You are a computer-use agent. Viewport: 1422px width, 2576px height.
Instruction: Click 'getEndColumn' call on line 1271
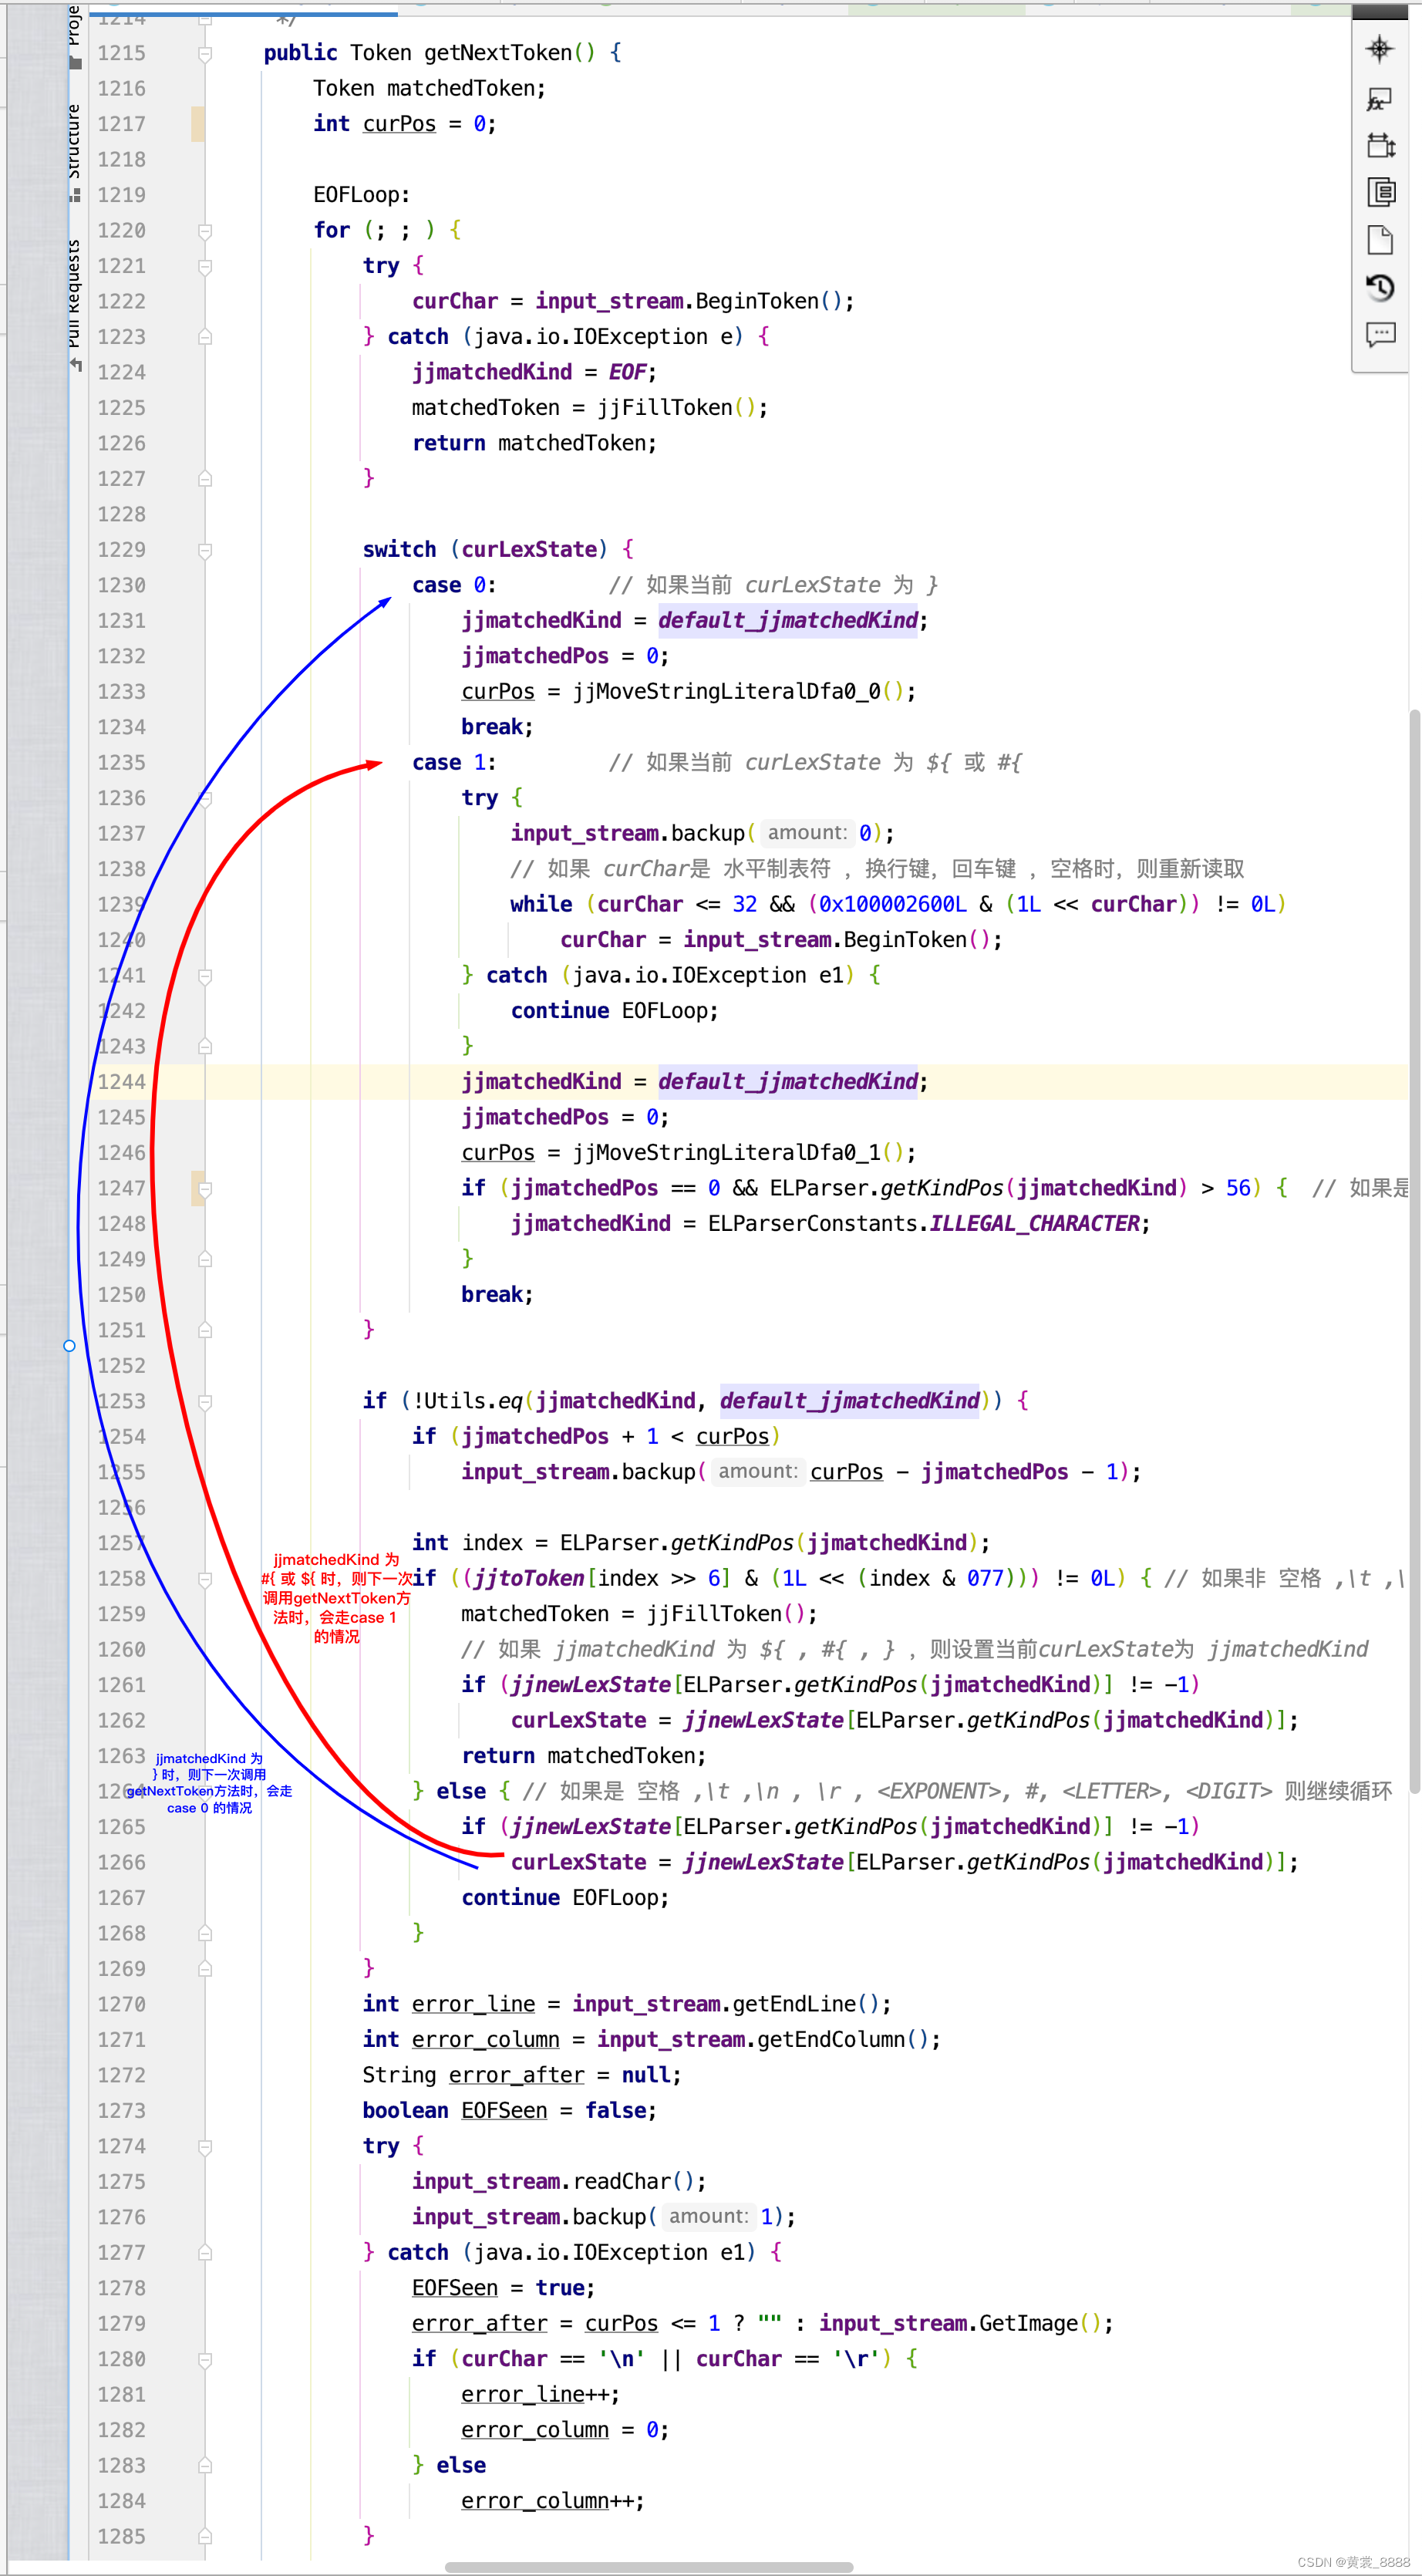(x=832, y=2040)
